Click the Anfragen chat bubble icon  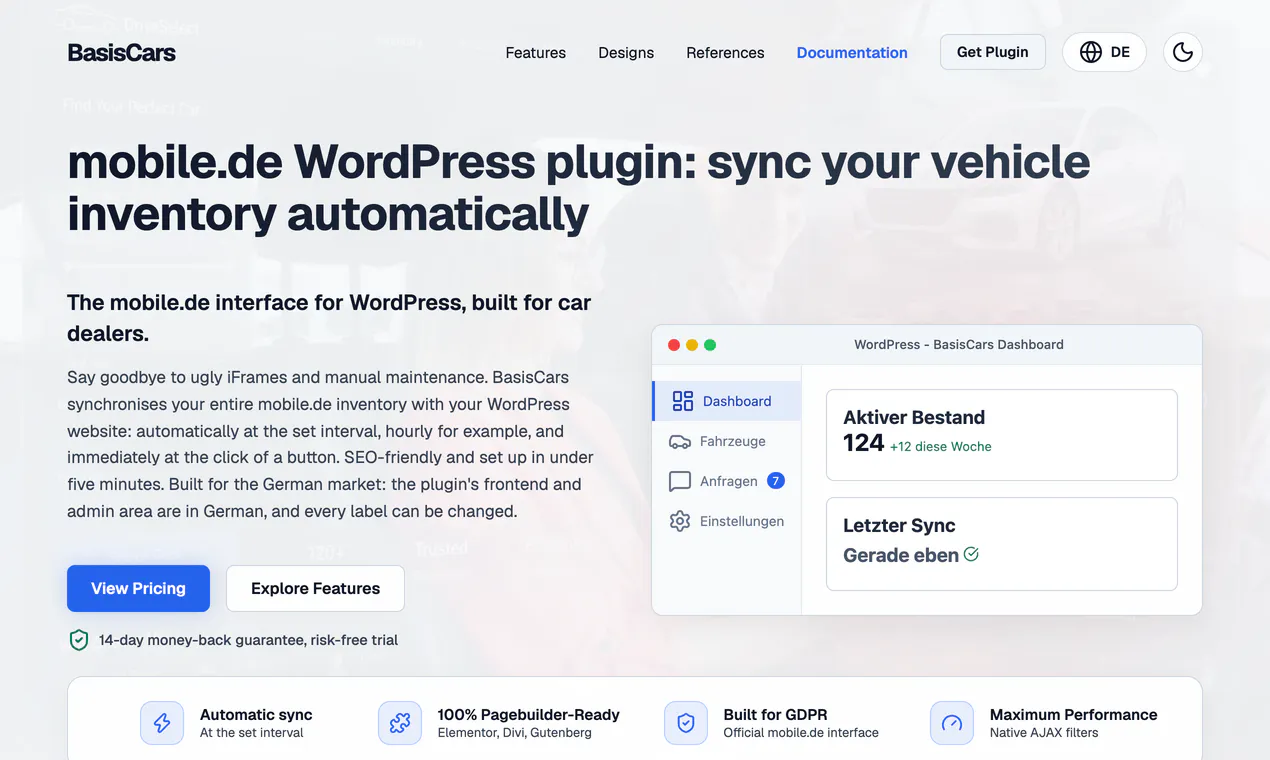680,481
